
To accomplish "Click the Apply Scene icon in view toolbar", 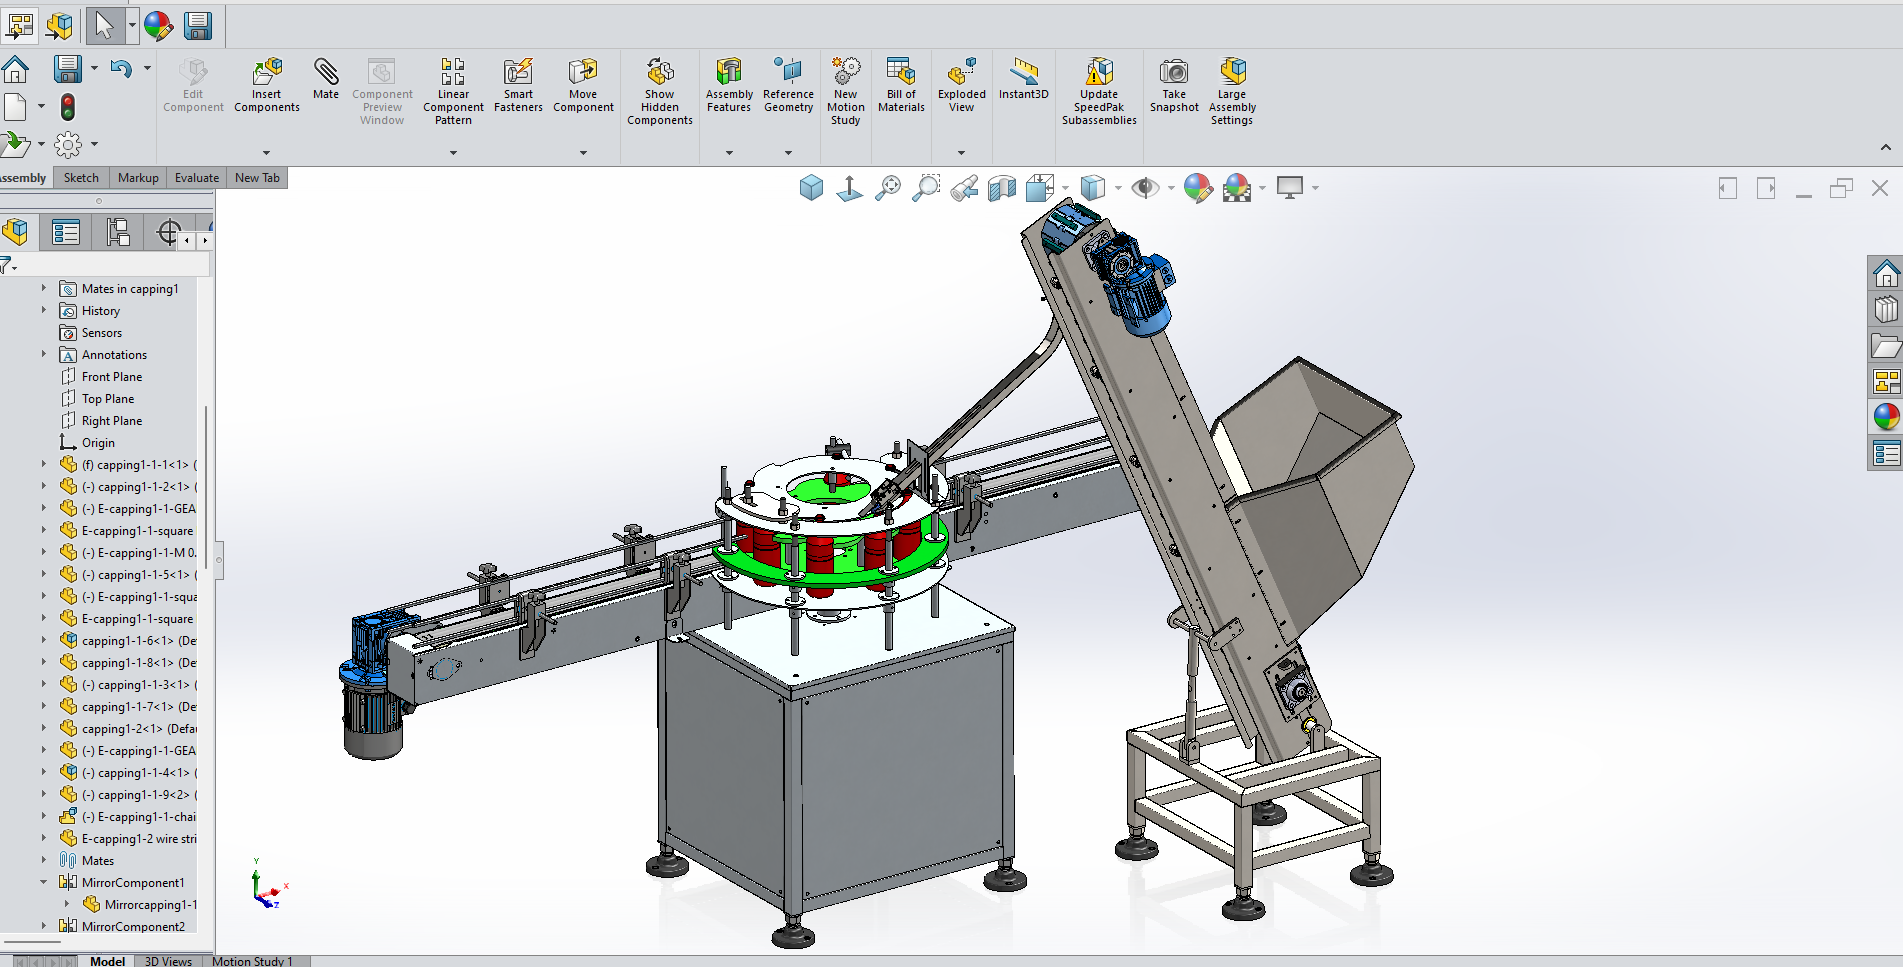I will click(x=1237, y=188).
